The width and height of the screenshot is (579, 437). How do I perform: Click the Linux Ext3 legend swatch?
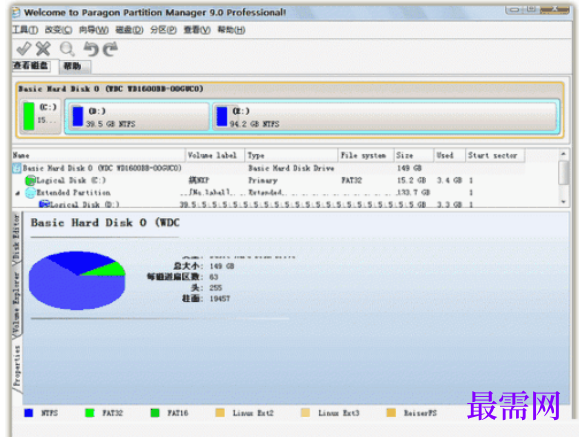305,413
